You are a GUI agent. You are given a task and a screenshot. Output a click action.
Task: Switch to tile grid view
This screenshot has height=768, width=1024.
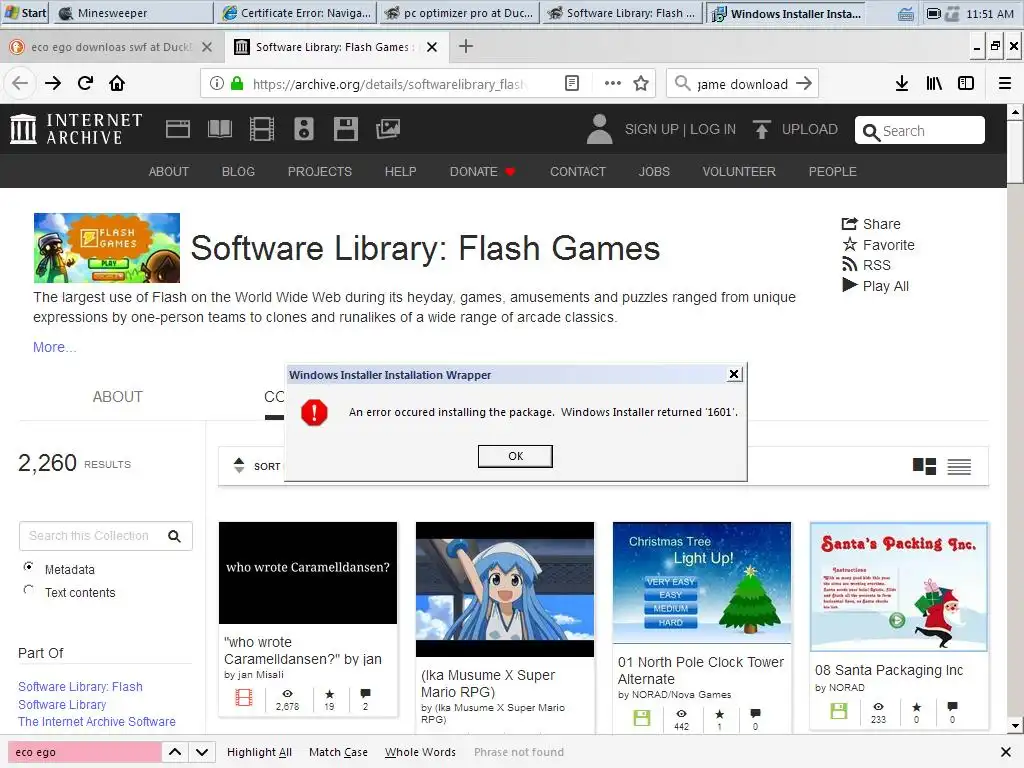pos(924,466)
